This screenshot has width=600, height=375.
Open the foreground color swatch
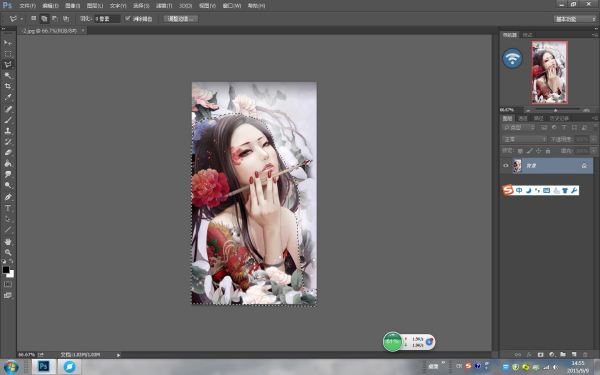click(x=6, y=270)
